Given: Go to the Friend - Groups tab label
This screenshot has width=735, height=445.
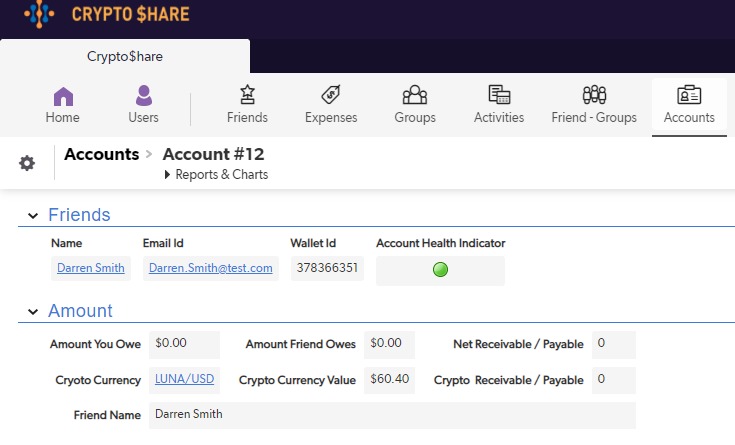Looking at the screenshot, I should point(594,117).
